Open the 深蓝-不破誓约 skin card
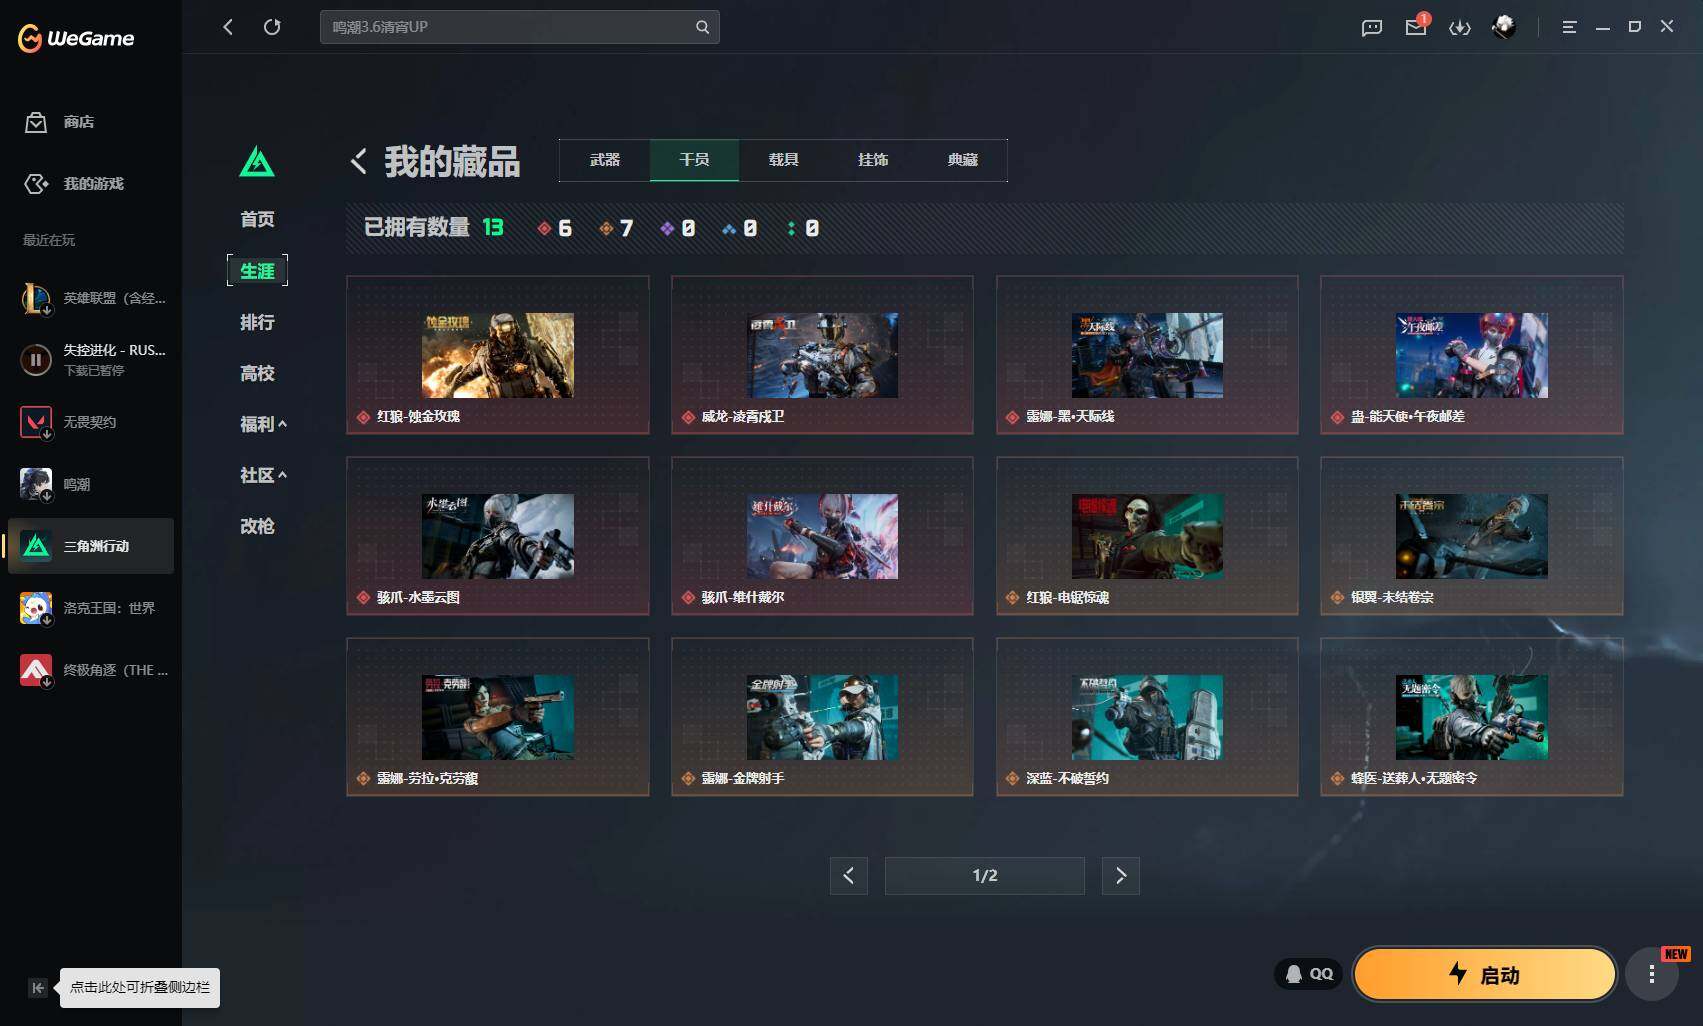The image size is (1703, 1026). pos(1147,717)
